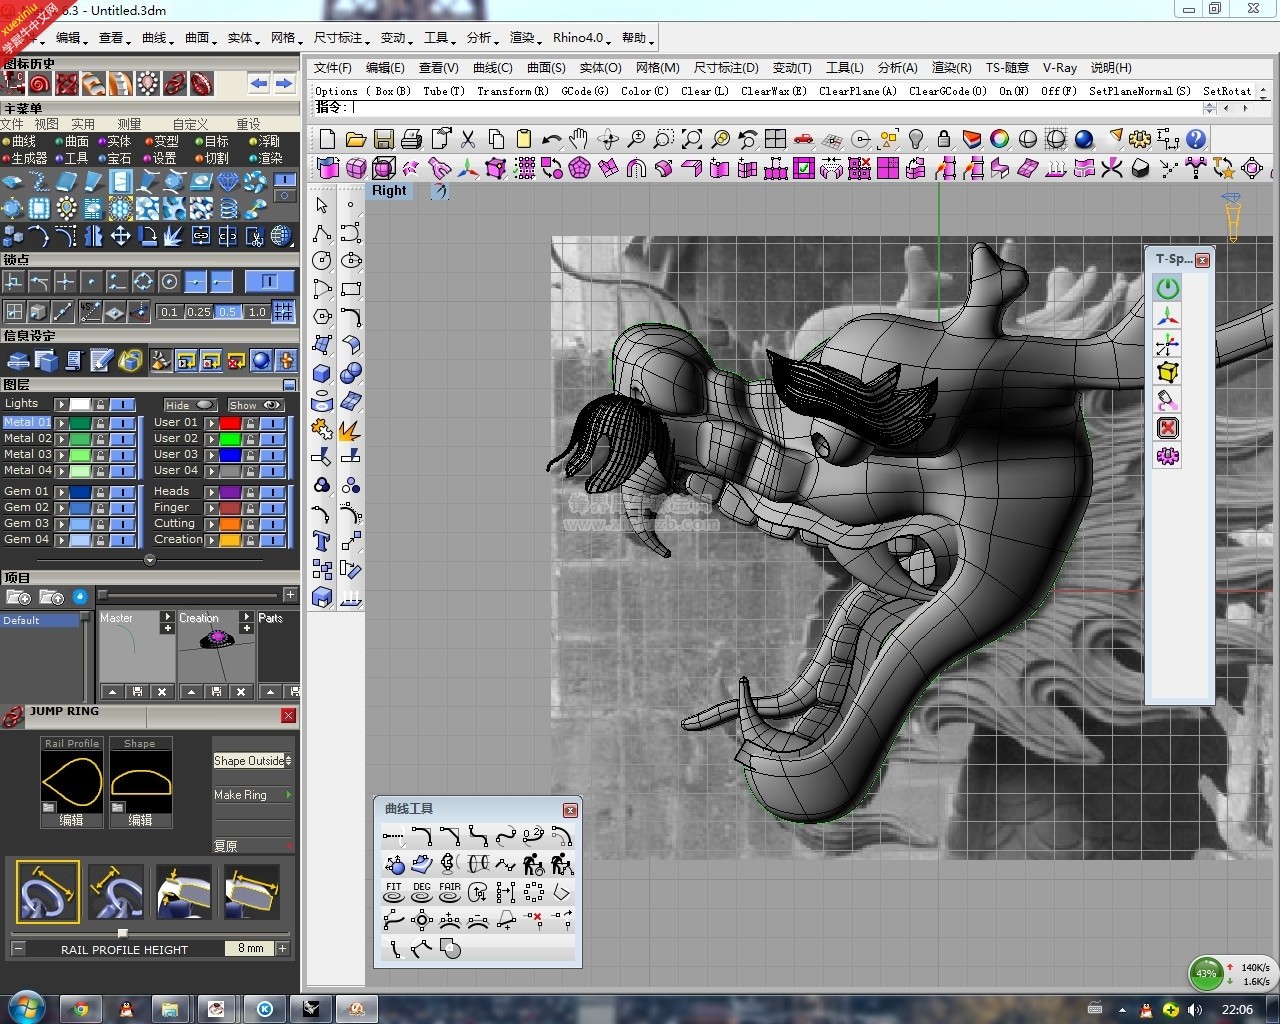Select the text T tool in side toolbar
Image resolution: width=1280 pixels, height=1024 pixels.
tap(322, 541)
